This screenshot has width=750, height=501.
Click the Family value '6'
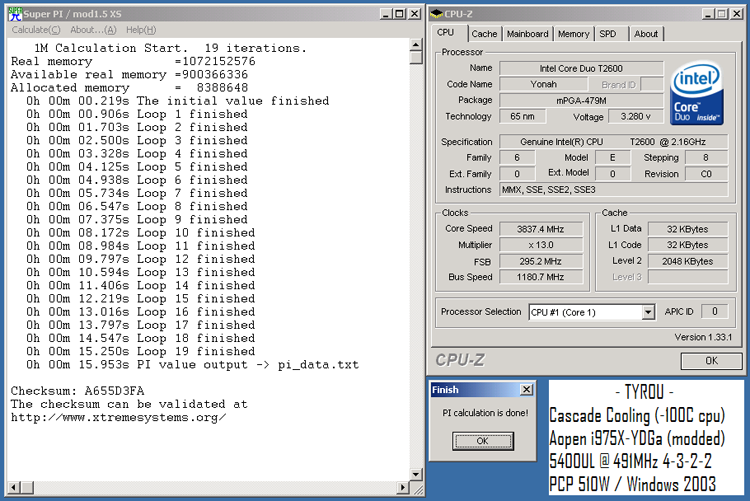click(x=517, y=157)
